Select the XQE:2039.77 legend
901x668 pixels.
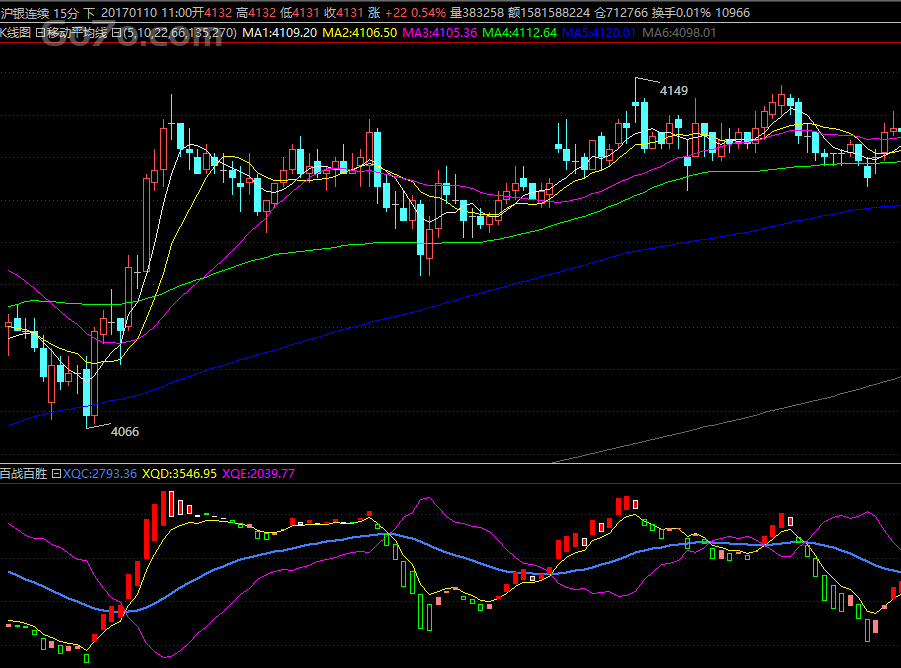point(259,474)
